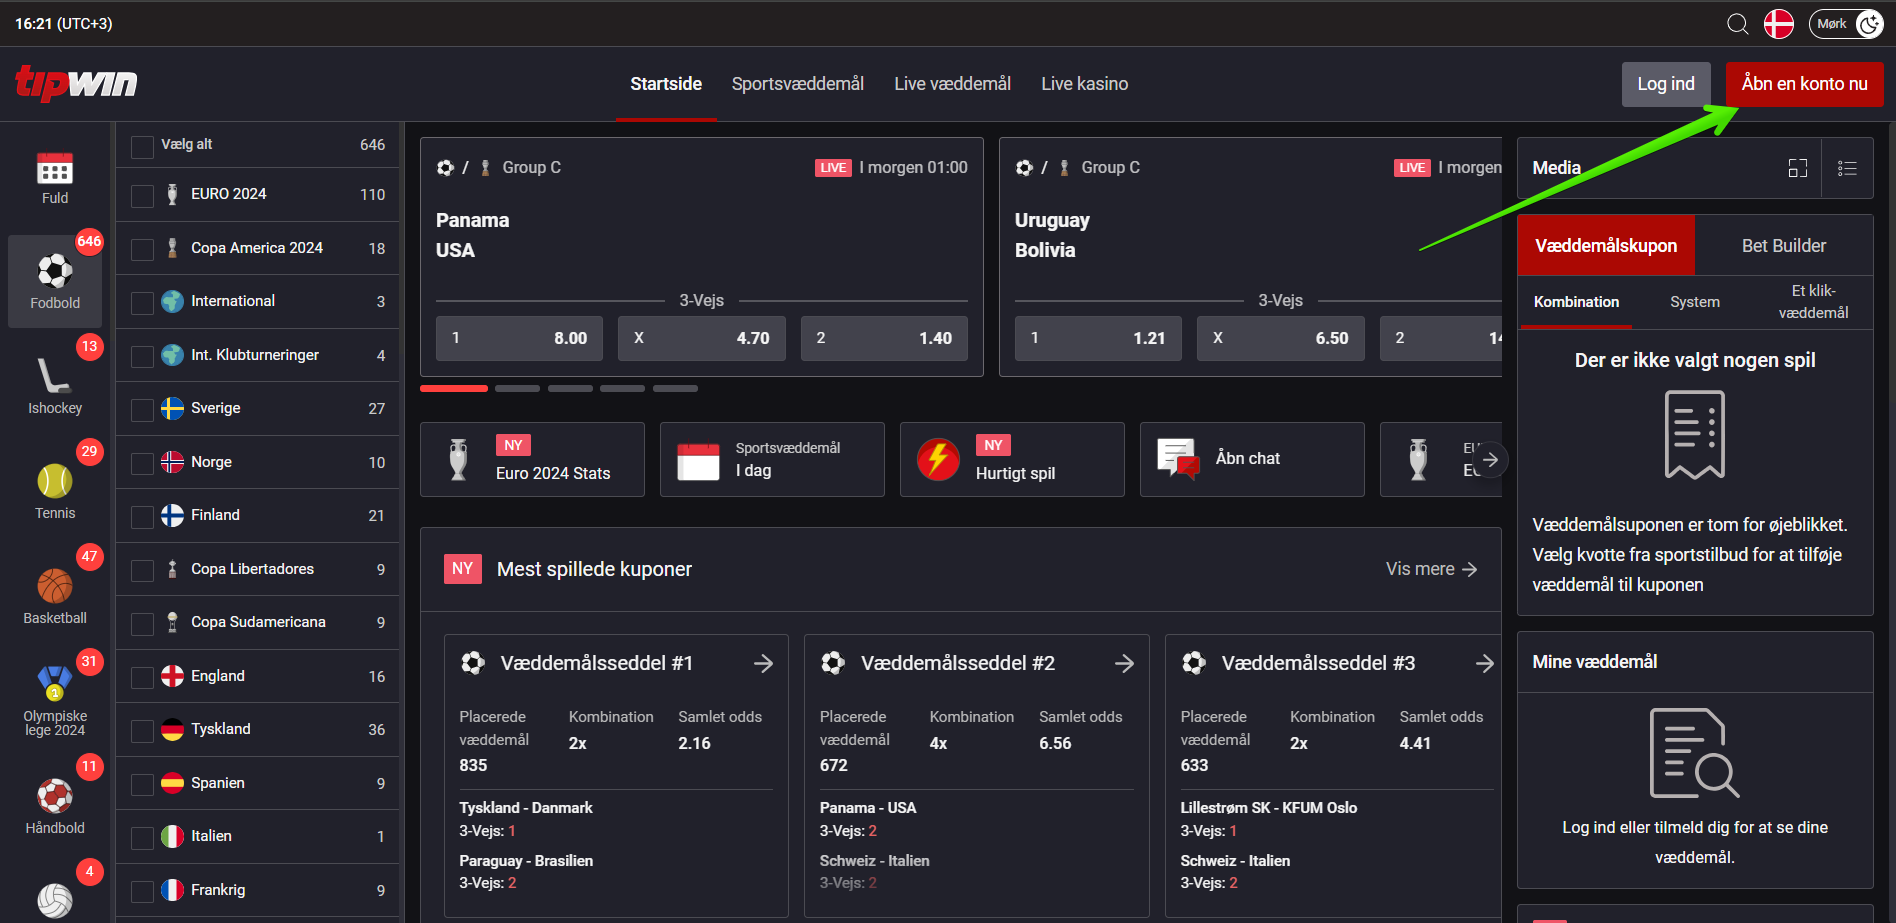1896x923 pixels.
Task: Open Sportsvæddemål in the top menu
Action: coord(798,84)
